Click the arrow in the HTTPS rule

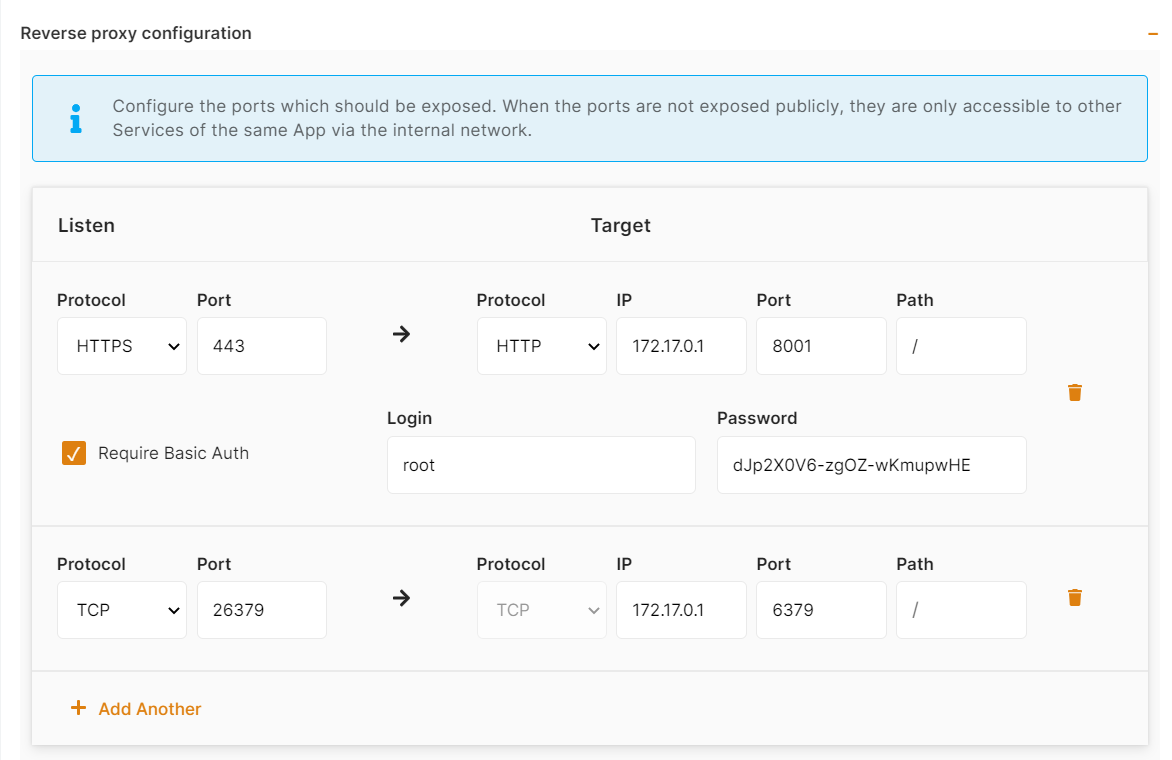click(x=401, y=334)
